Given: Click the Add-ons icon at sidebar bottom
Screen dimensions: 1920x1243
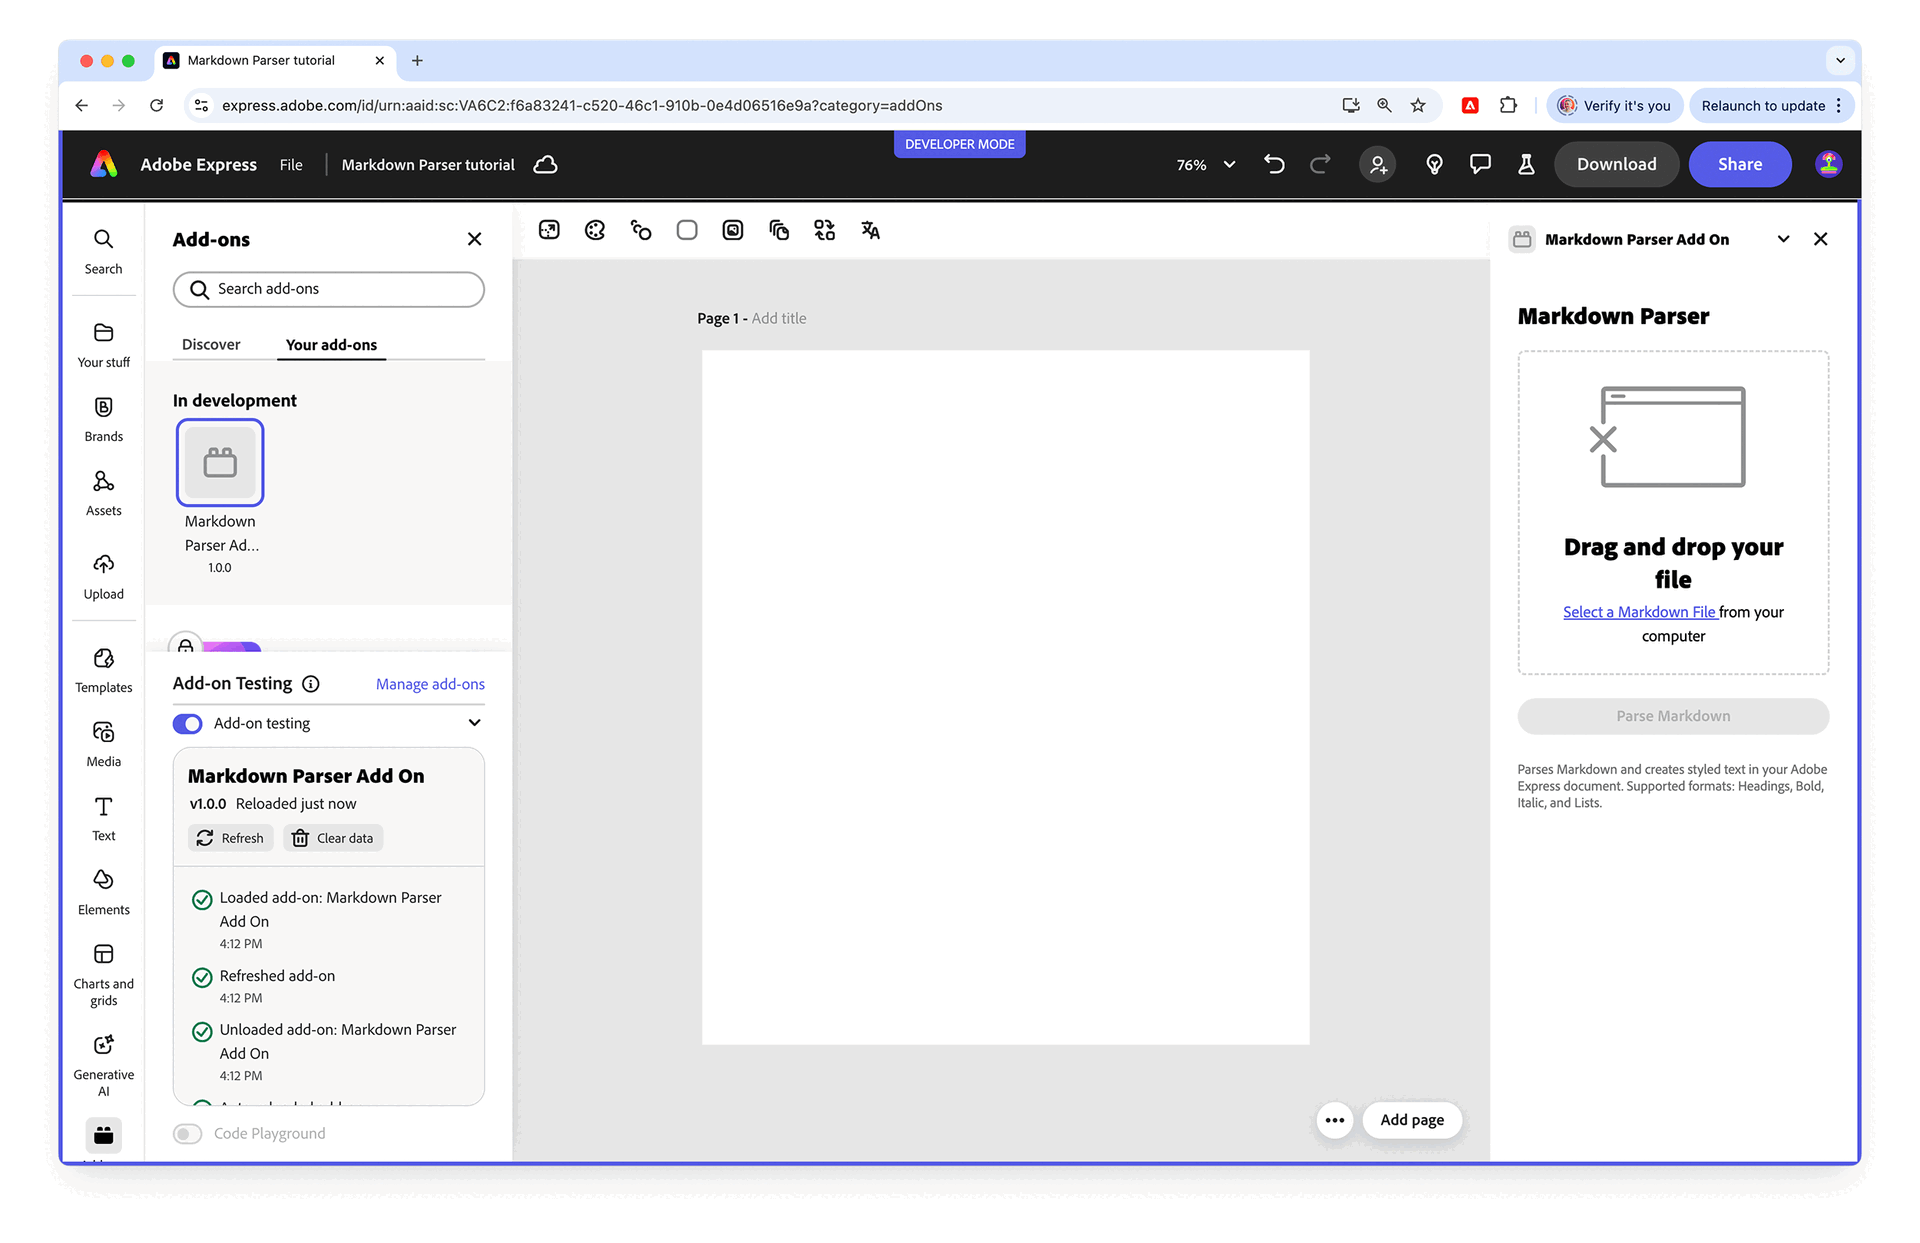Looking at the screenshot, I should tap(103, 1135).
